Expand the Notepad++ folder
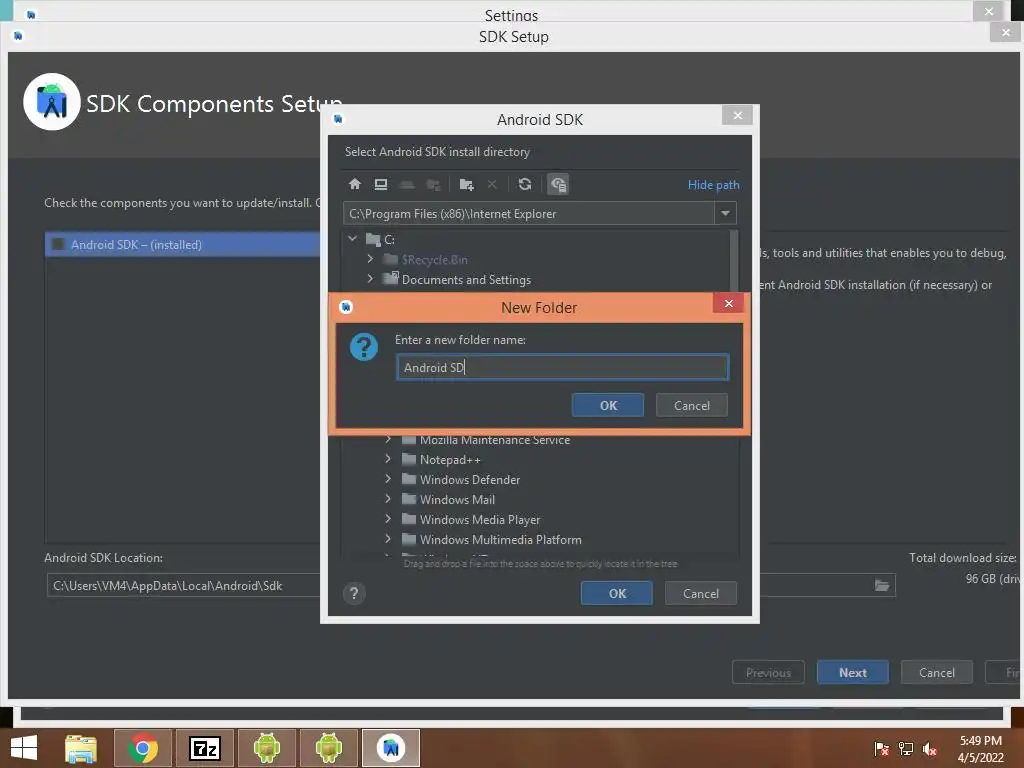Viewport: 1024px width, 768px height. point(388,459)
